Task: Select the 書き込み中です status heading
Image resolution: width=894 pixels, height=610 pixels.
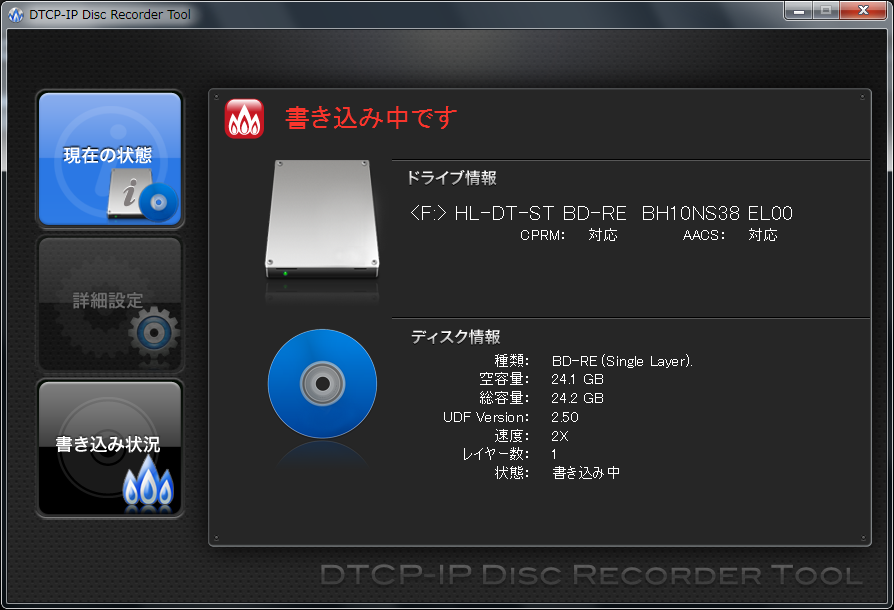Action: (371, 118)
